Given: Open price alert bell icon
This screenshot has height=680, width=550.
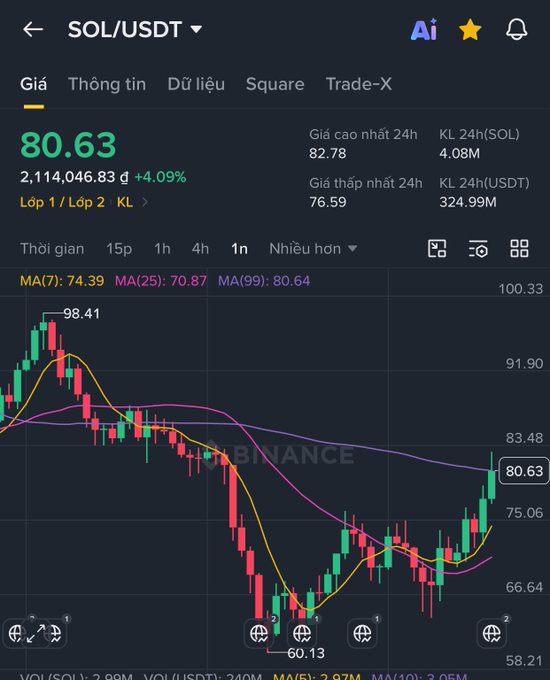Looking at the screenshot, I should point(517,29).
